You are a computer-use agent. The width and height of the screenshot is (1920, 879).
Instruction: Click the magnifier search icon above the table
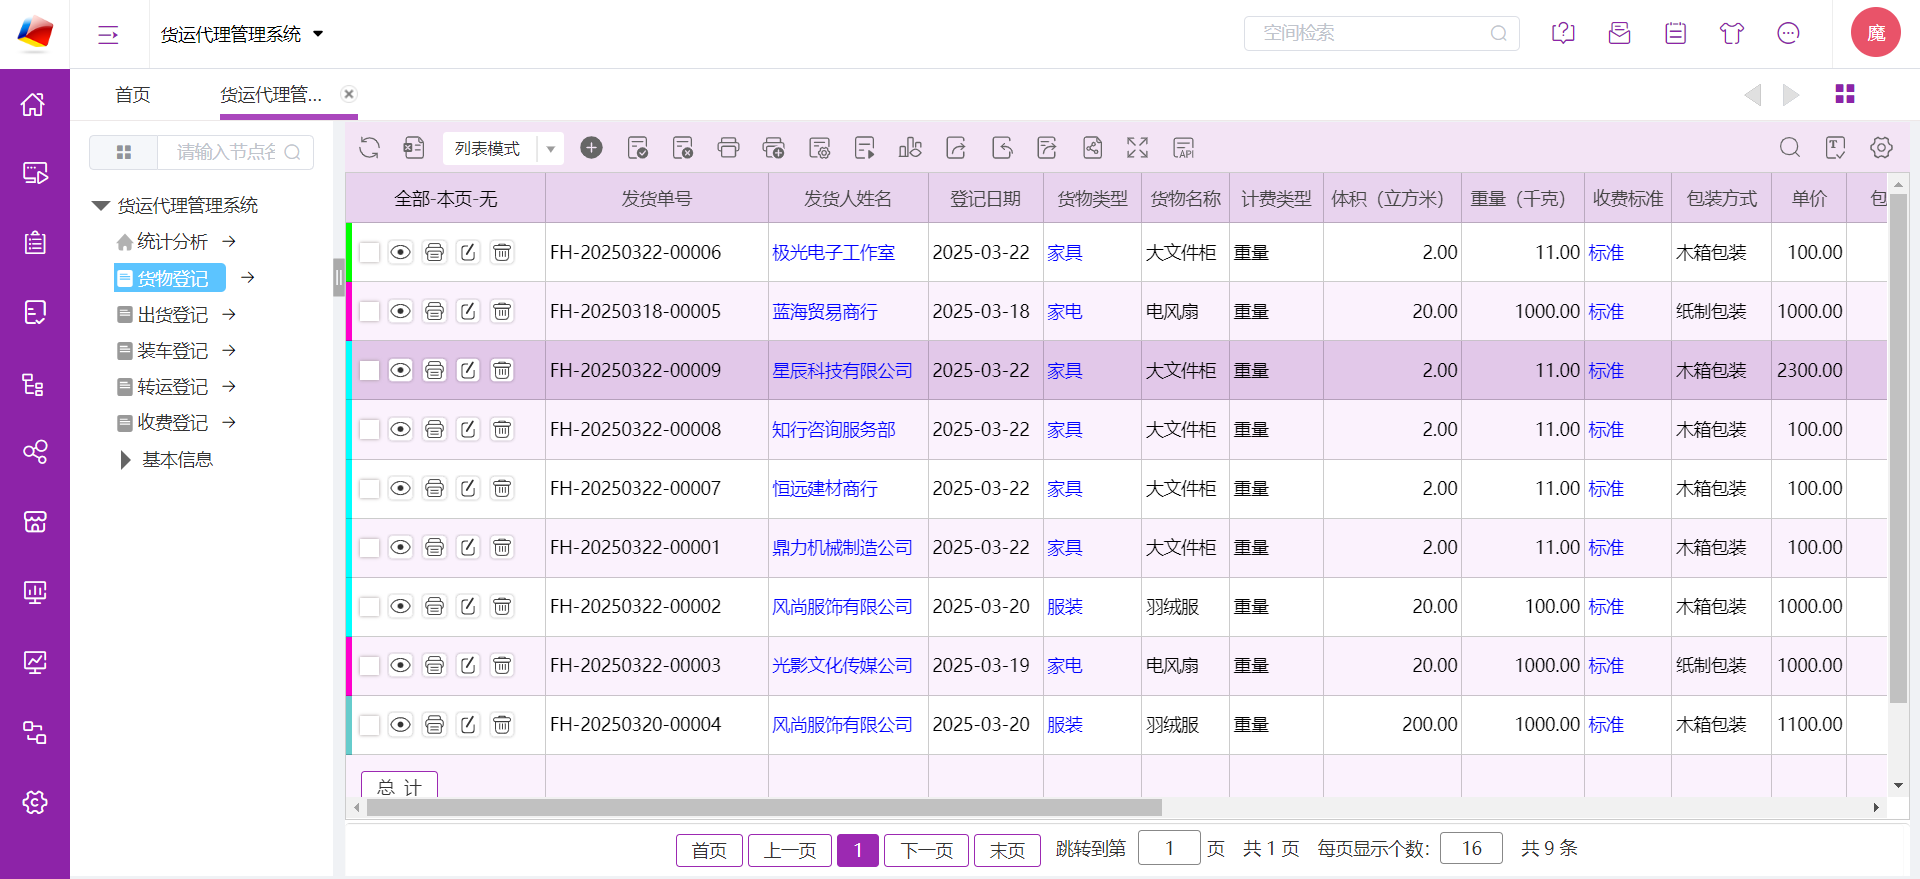pyautogui.click(x=1790, y=148)
